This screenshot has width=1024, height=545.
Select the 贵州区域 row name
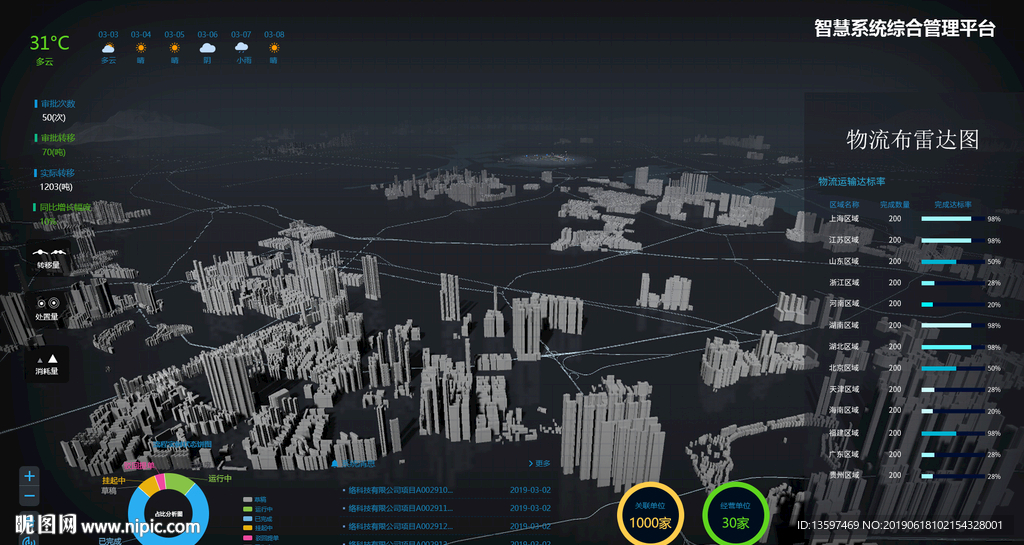844,475
